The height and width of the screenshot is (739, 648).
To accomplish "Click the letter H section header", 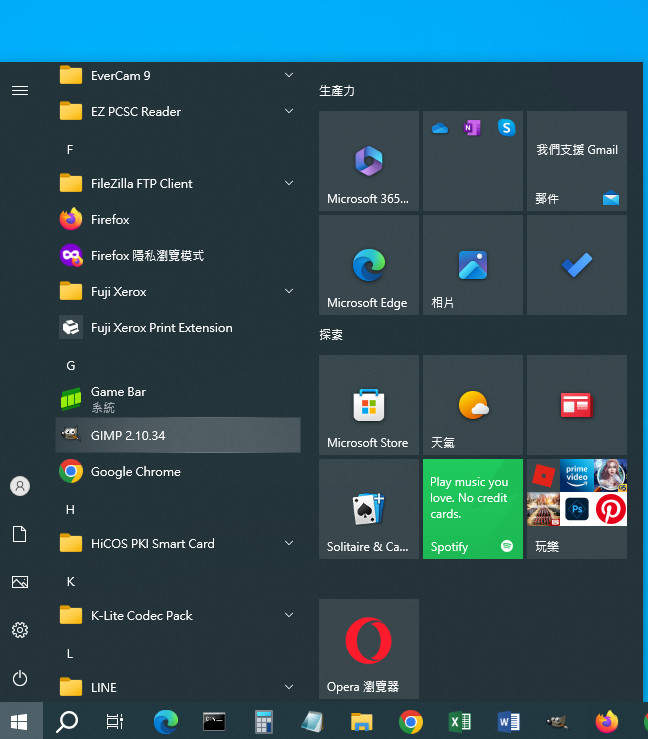I will point(70,509).
